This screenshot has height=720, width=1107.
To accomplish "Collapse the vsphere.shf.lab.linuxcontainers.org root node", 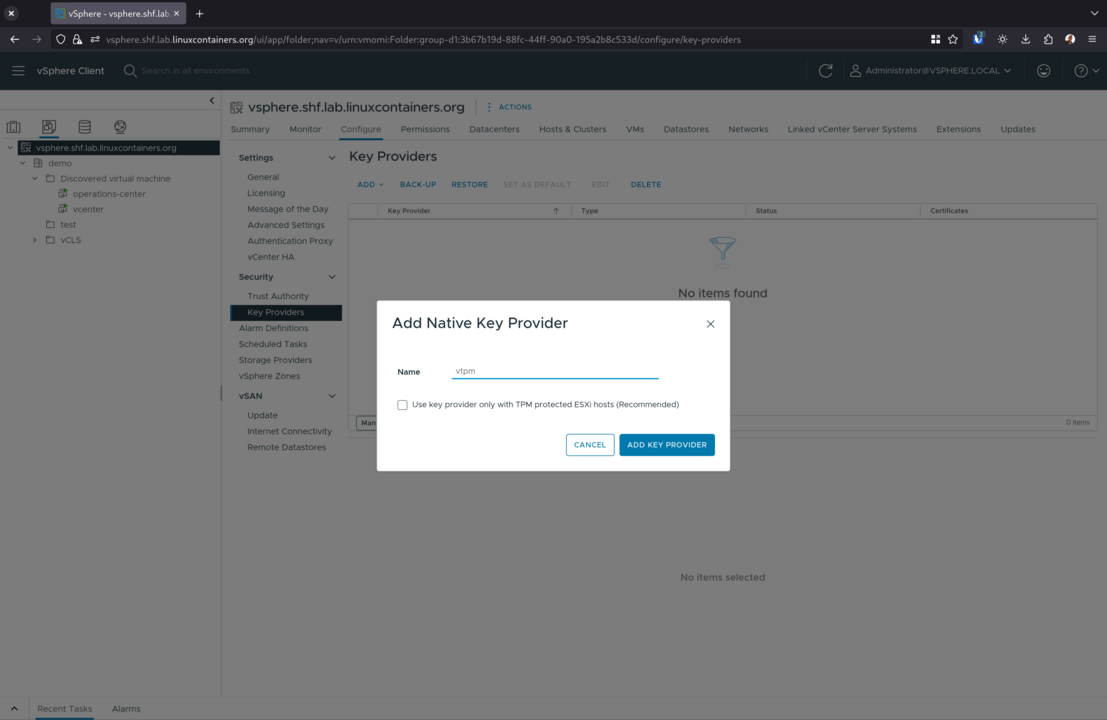I will pyautogui.click(x=10, y=148).
